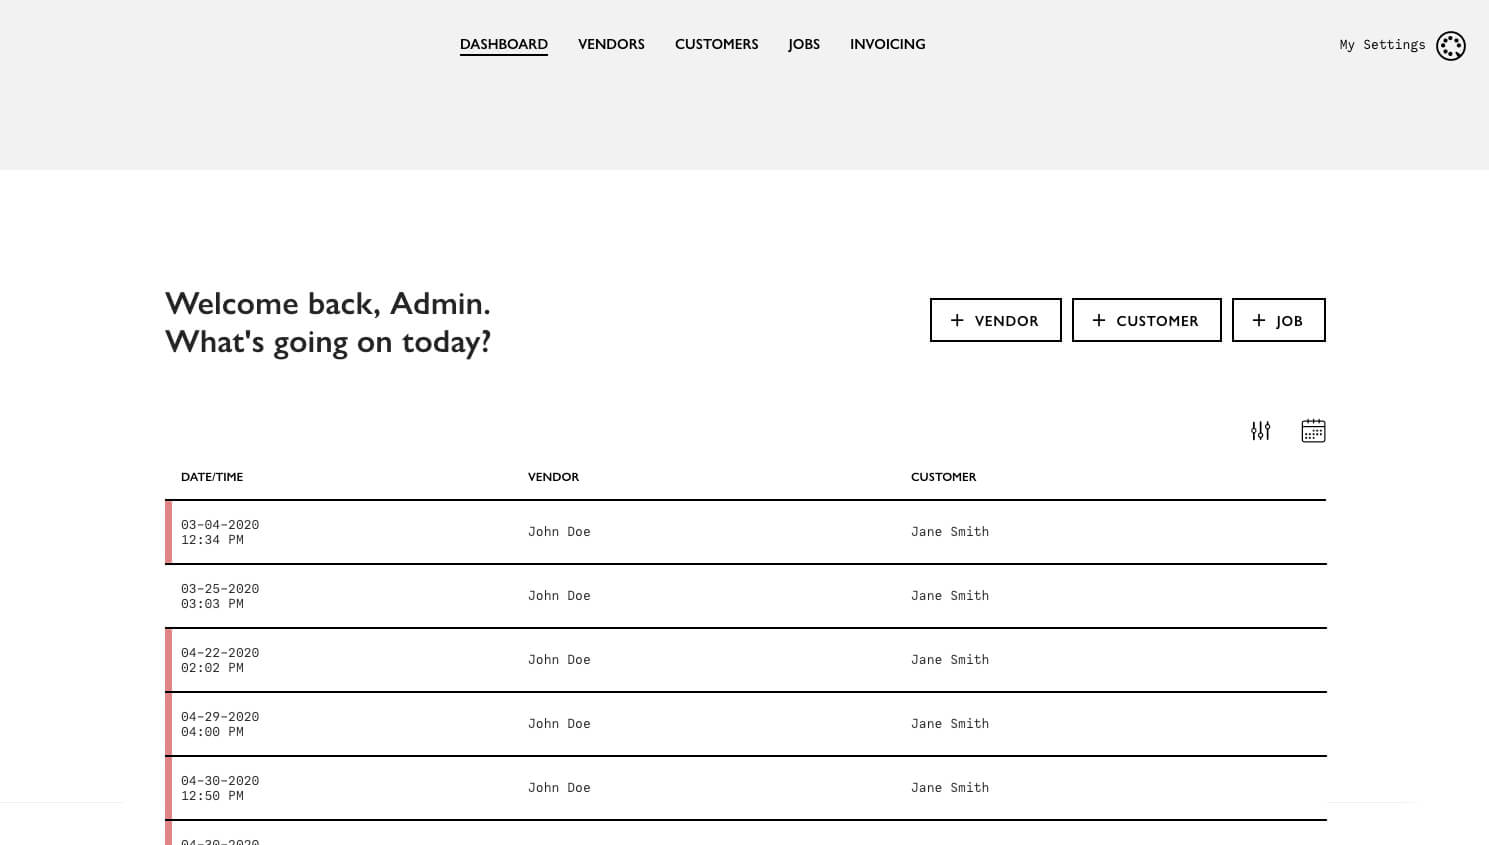The width and height of the screenshot is (1489, 845).
Task: Click Jane Smith in the 12:50 PM row
Action: pyautogui.click(x=950, y=788)
